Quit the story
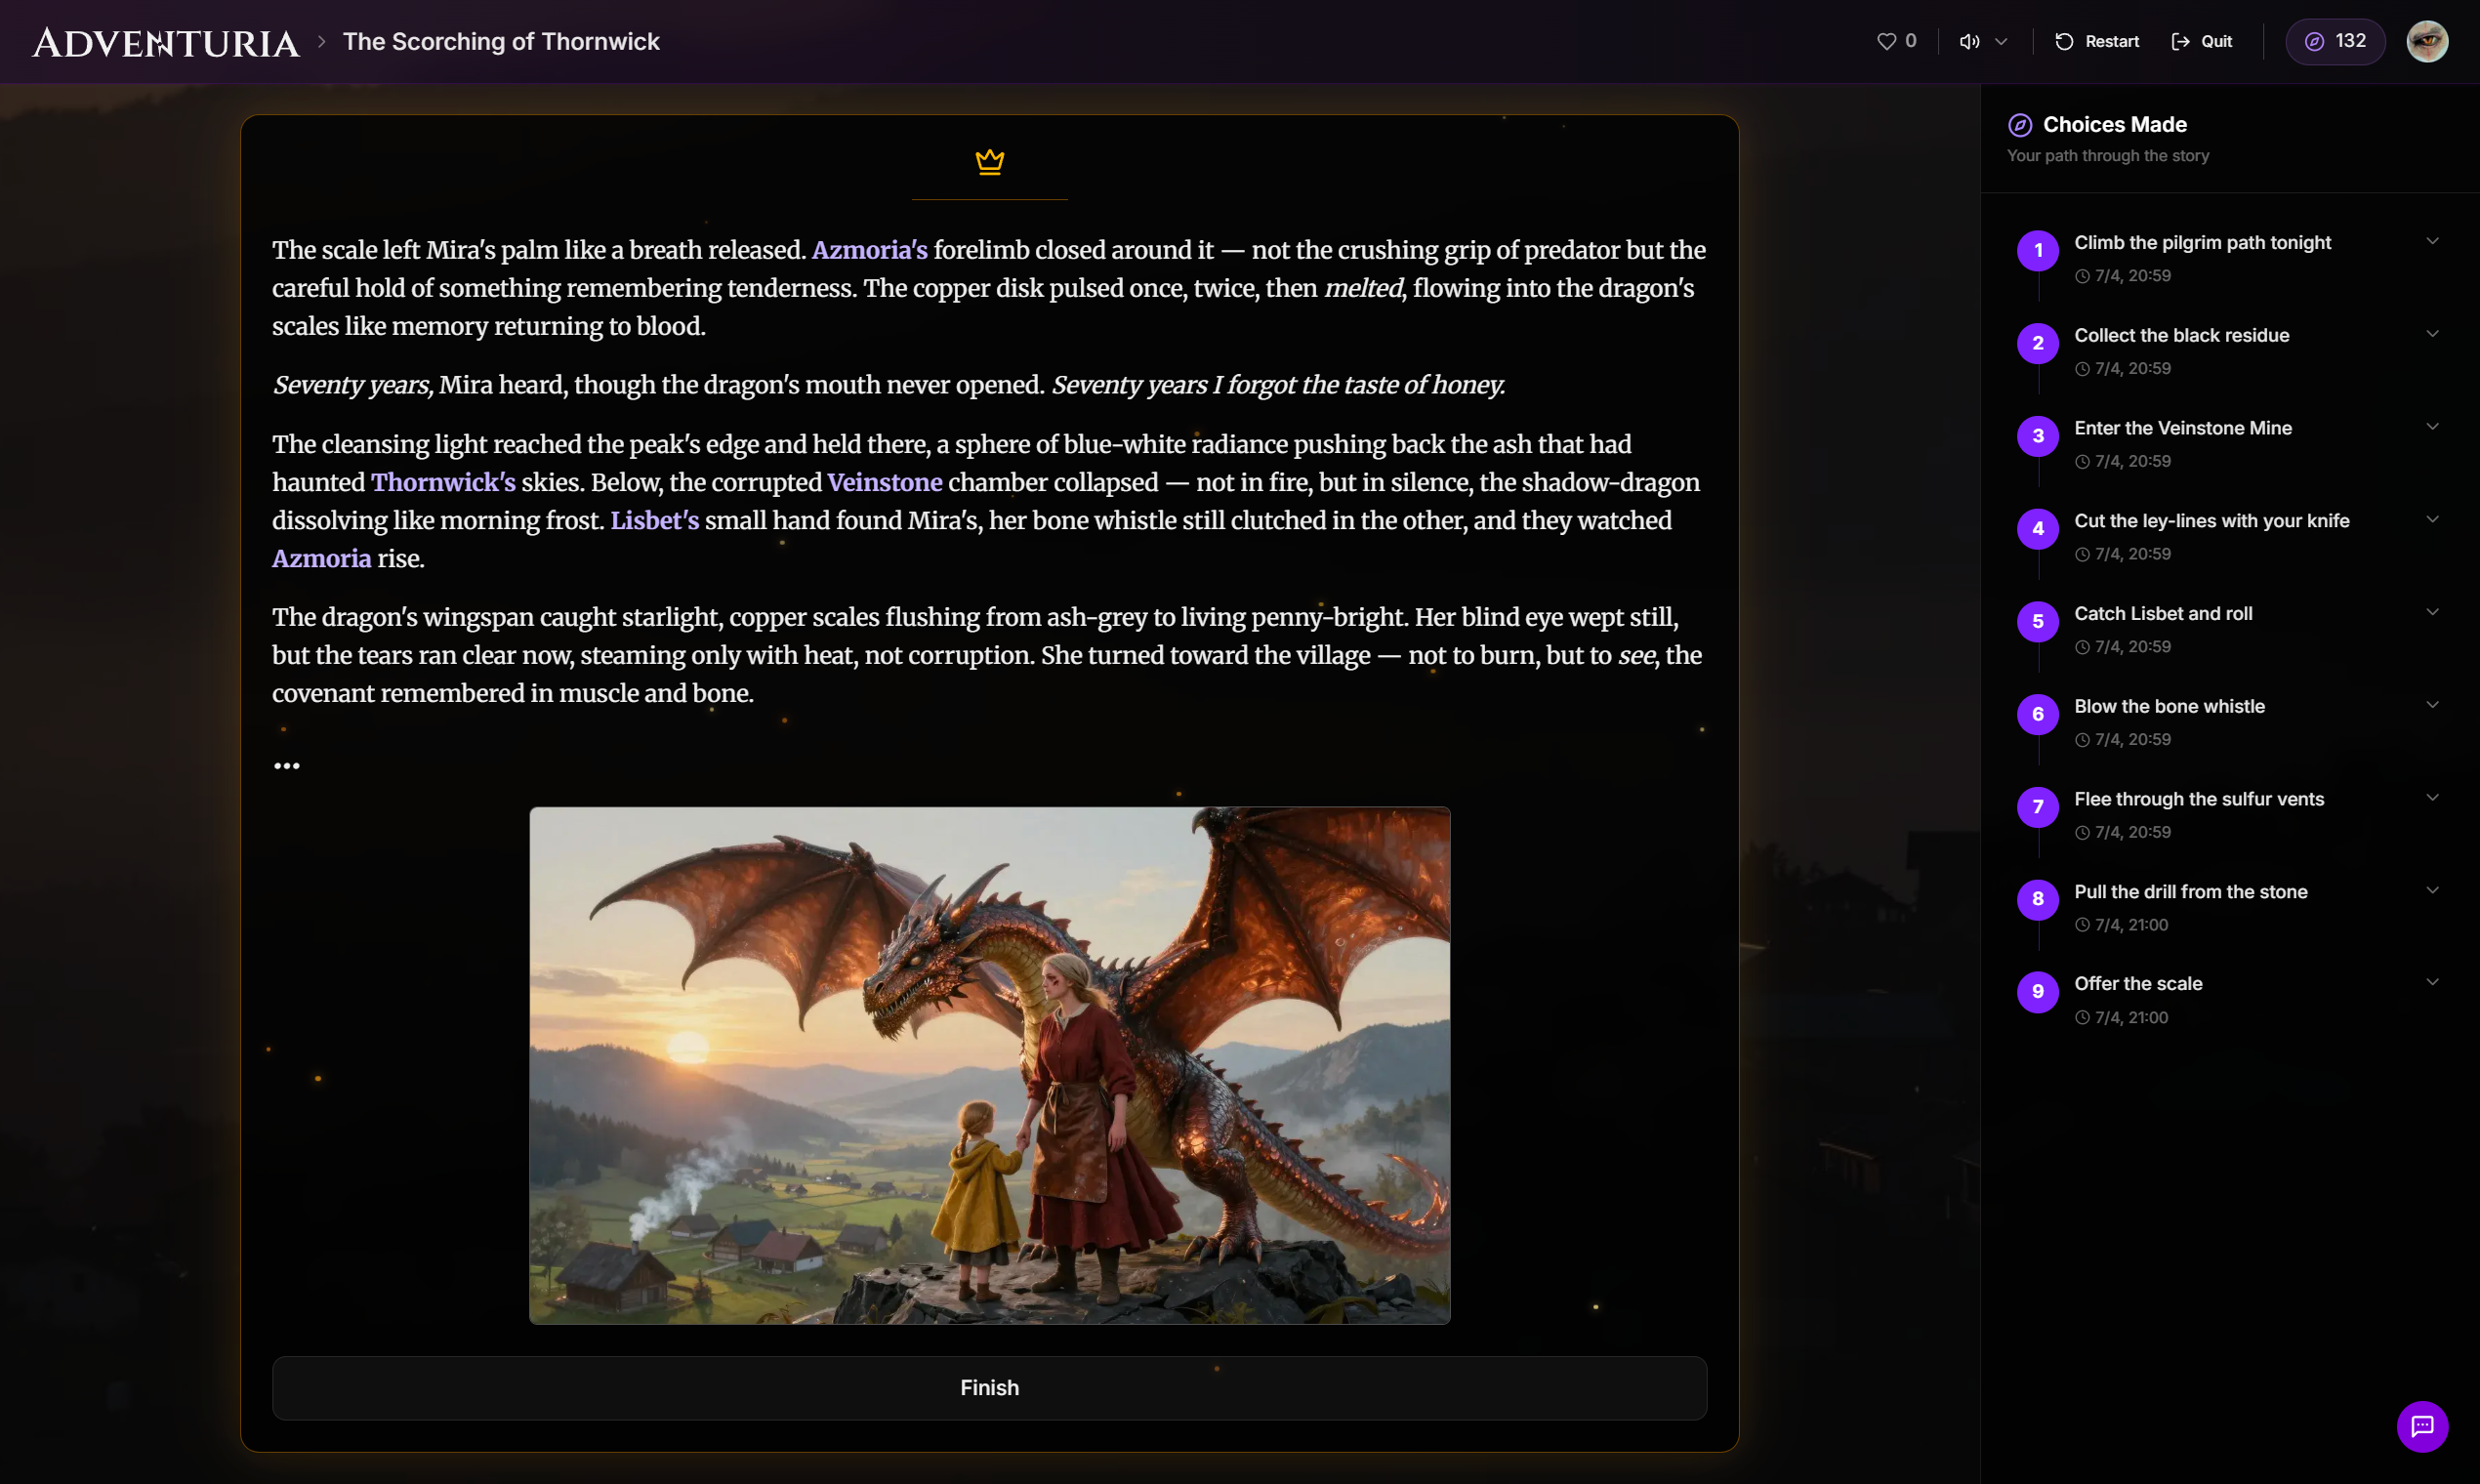Image resolution: width=2480 pixels, height=1484 pixels. 2201,41
